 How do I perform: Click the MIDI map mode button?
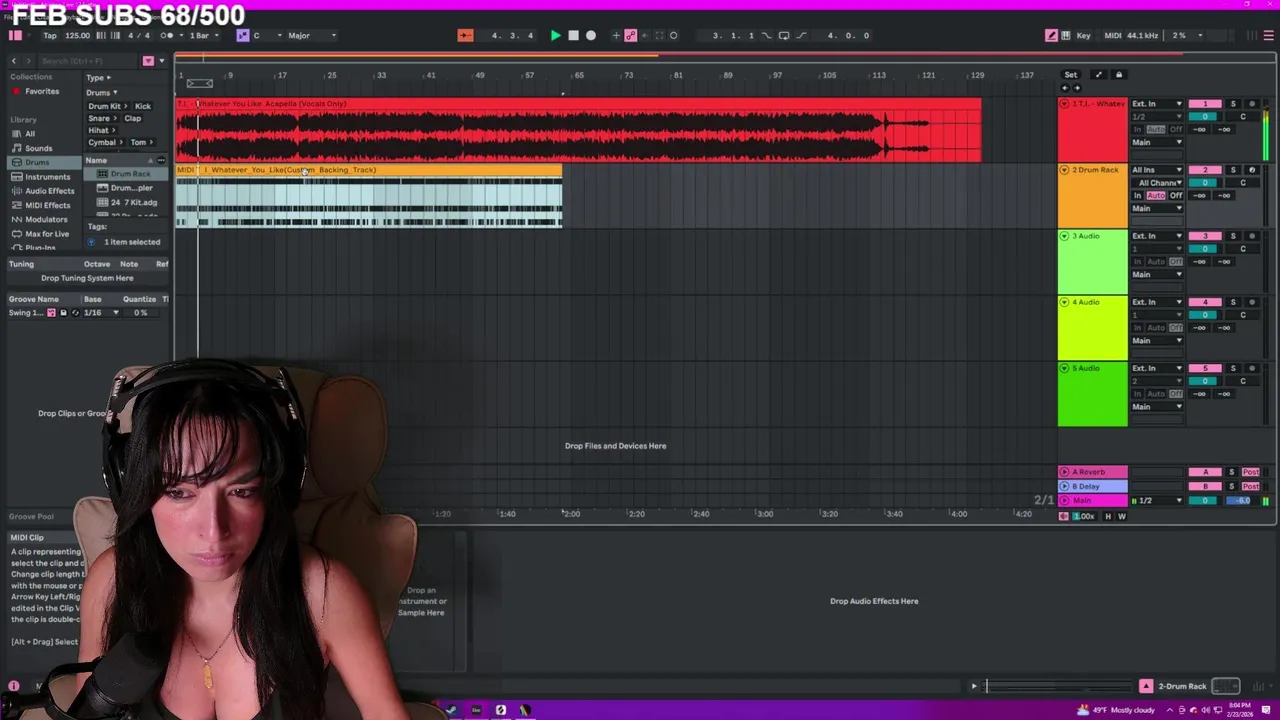click(x=1113, y=36)
